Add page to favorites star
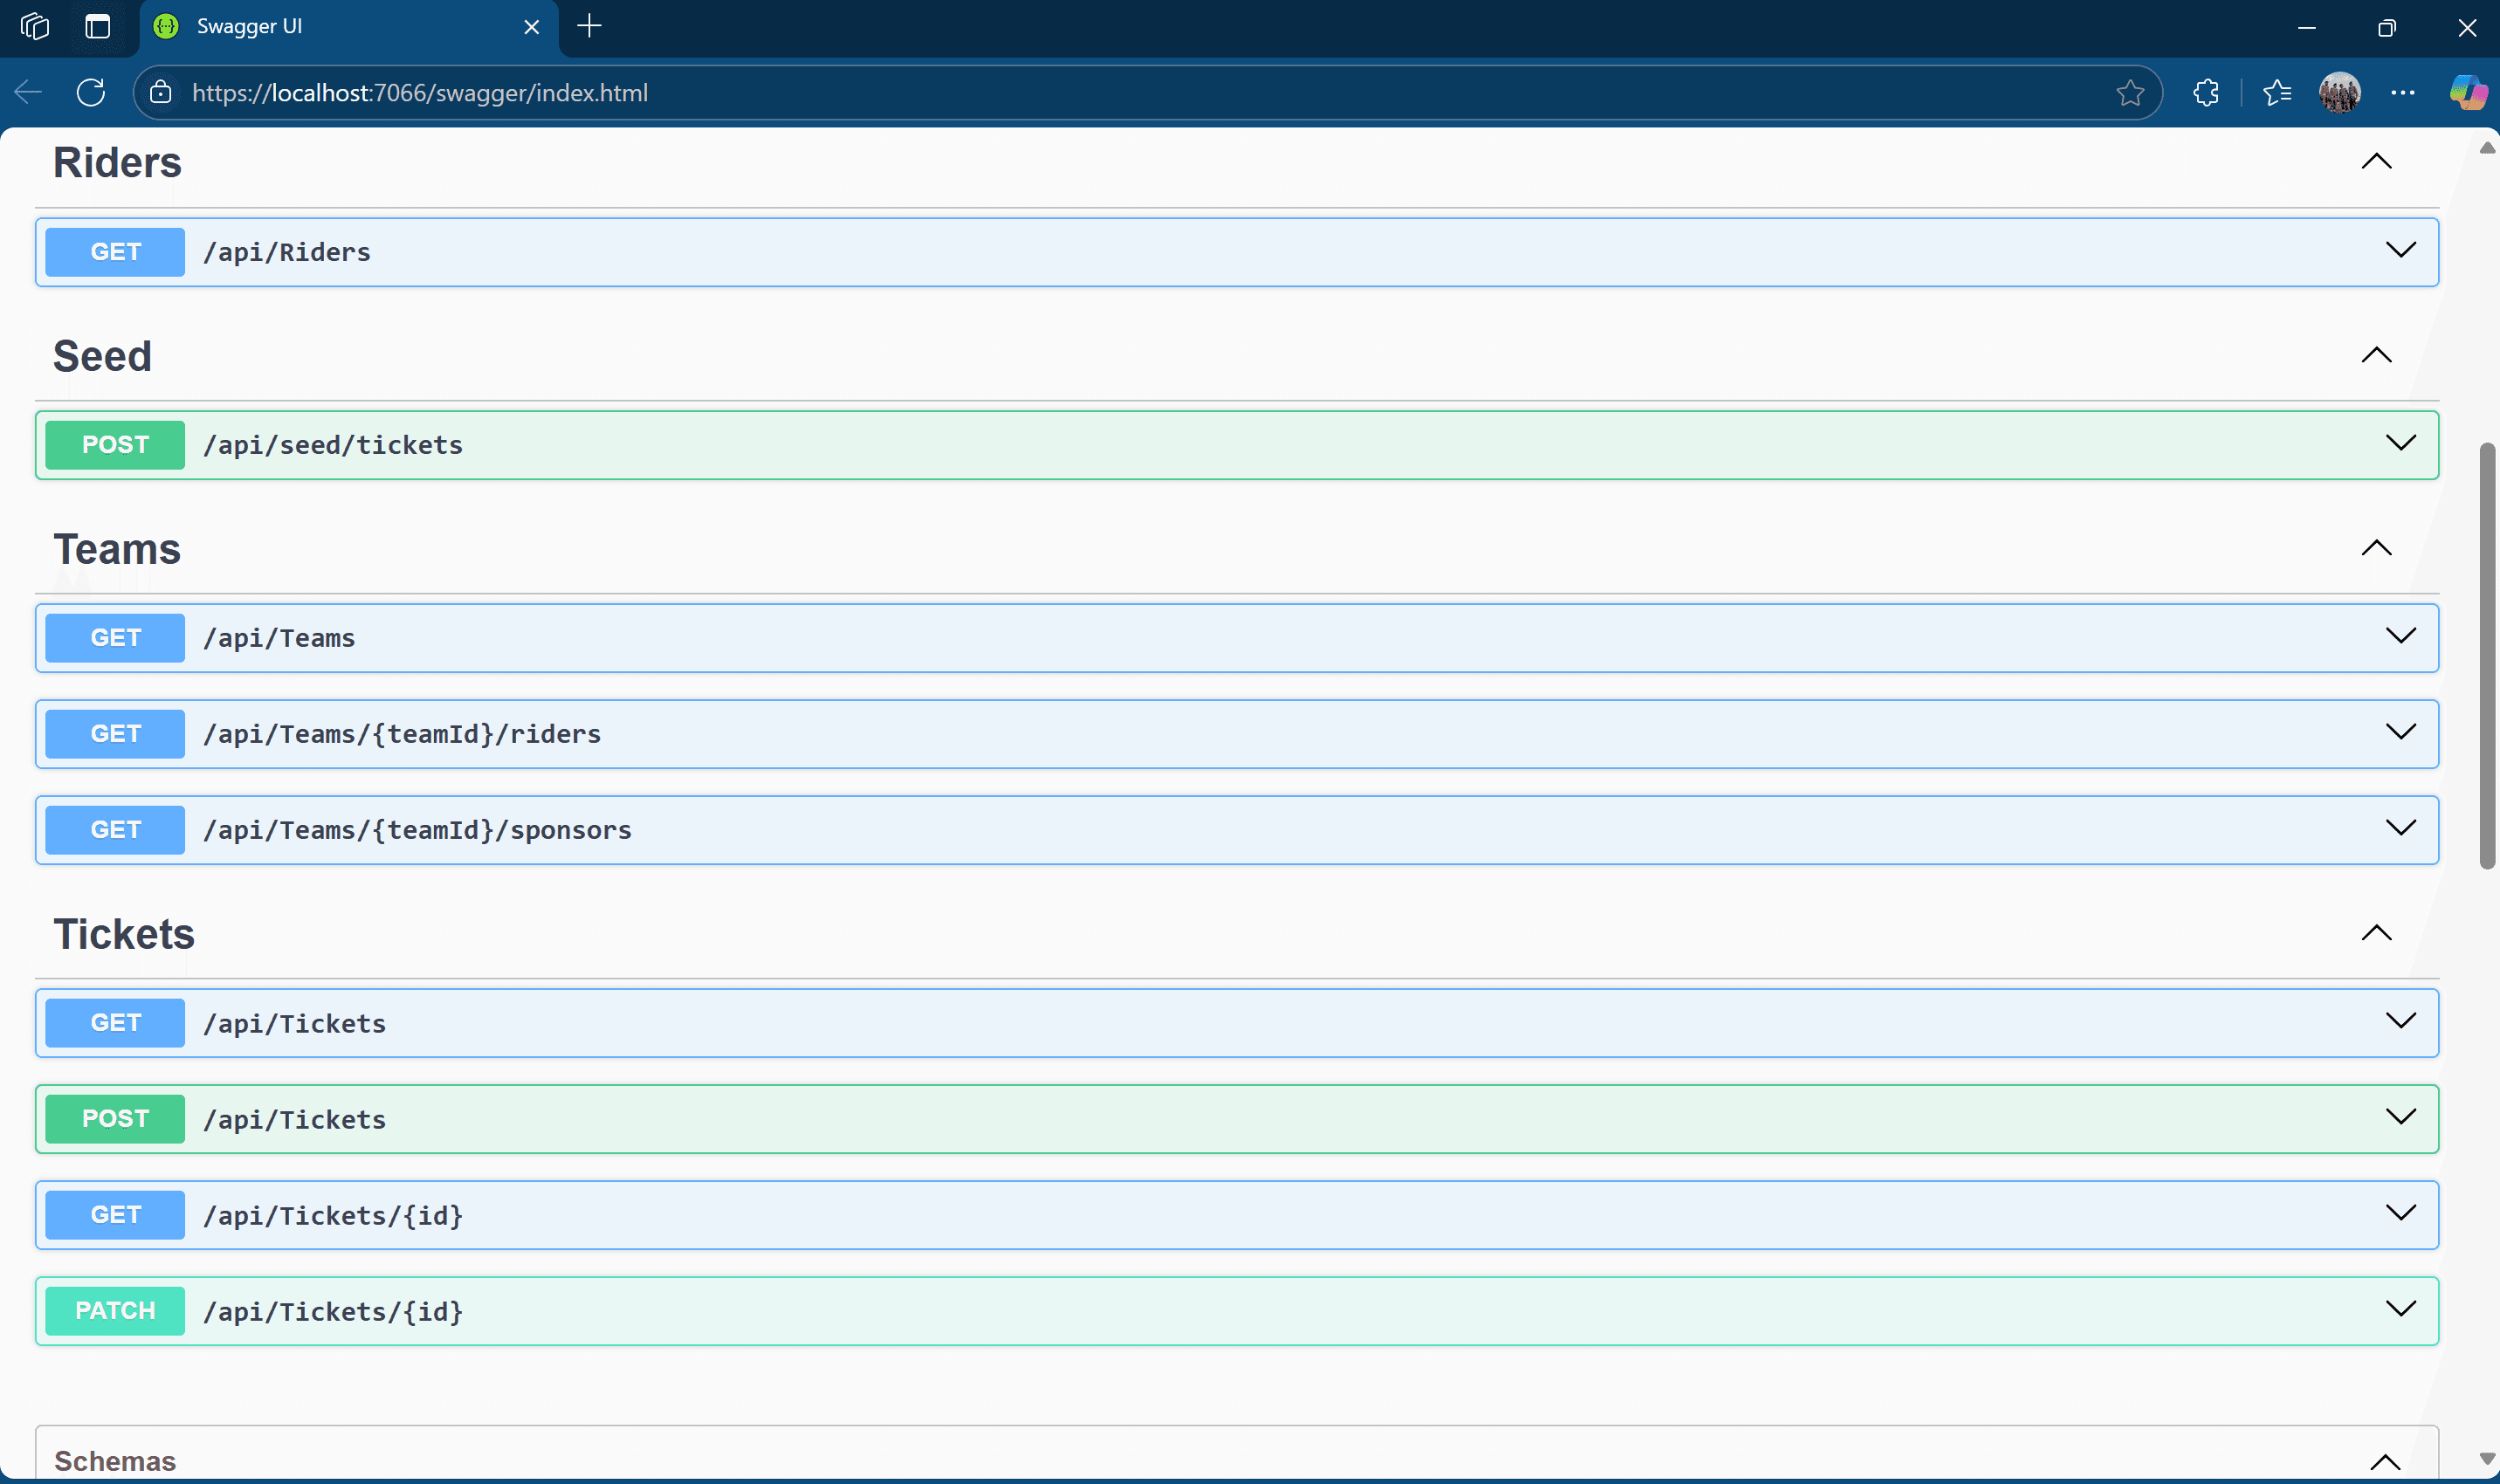 2129,93
